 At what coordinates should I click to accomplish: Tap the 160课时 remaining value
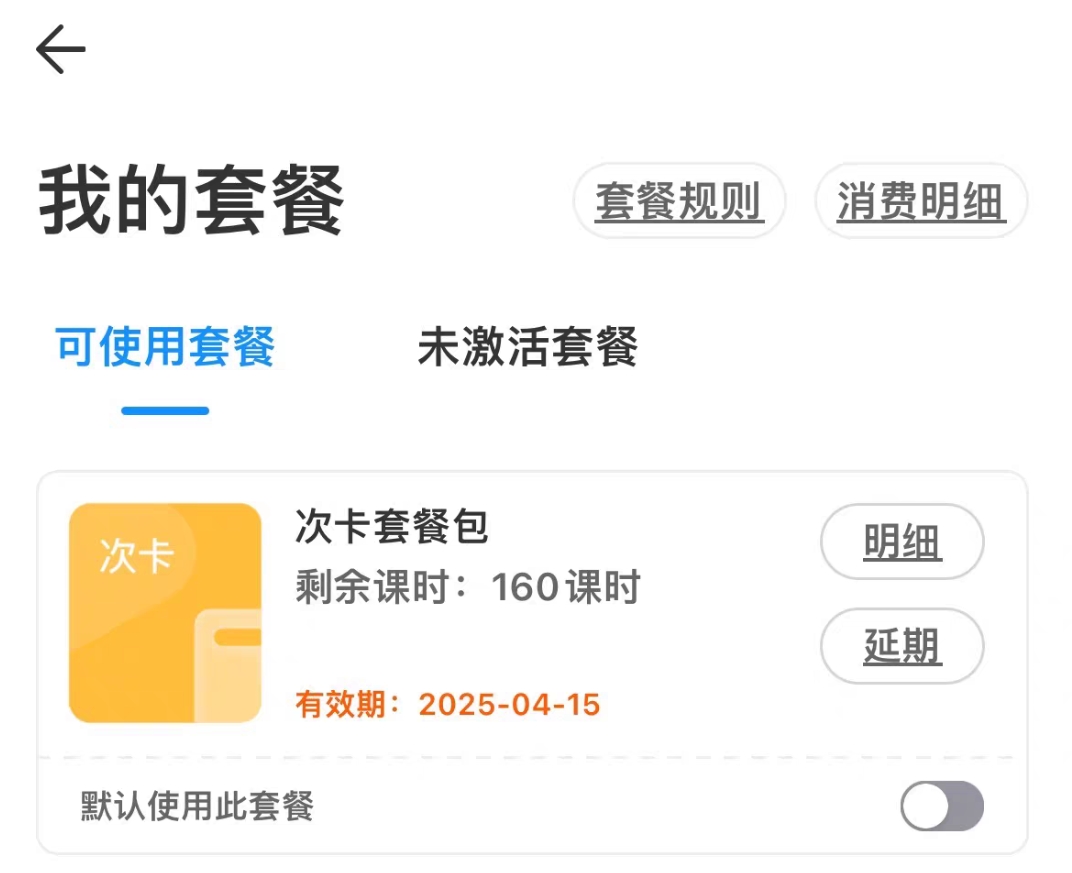click(565, 587)
